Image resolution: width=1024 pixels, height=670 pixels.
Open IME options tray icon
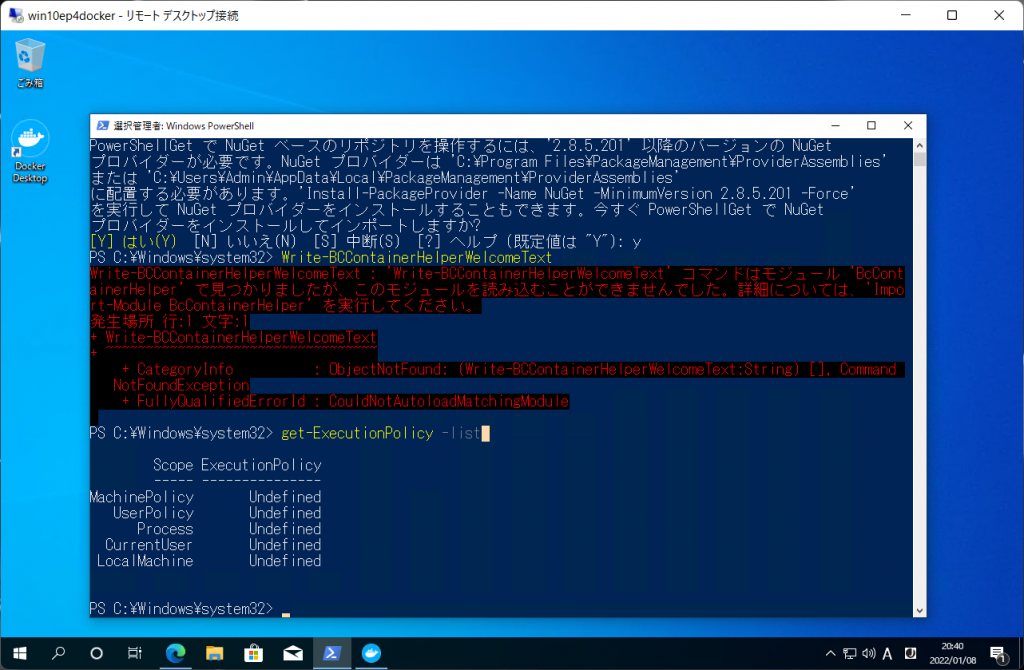tap(910, 653)
